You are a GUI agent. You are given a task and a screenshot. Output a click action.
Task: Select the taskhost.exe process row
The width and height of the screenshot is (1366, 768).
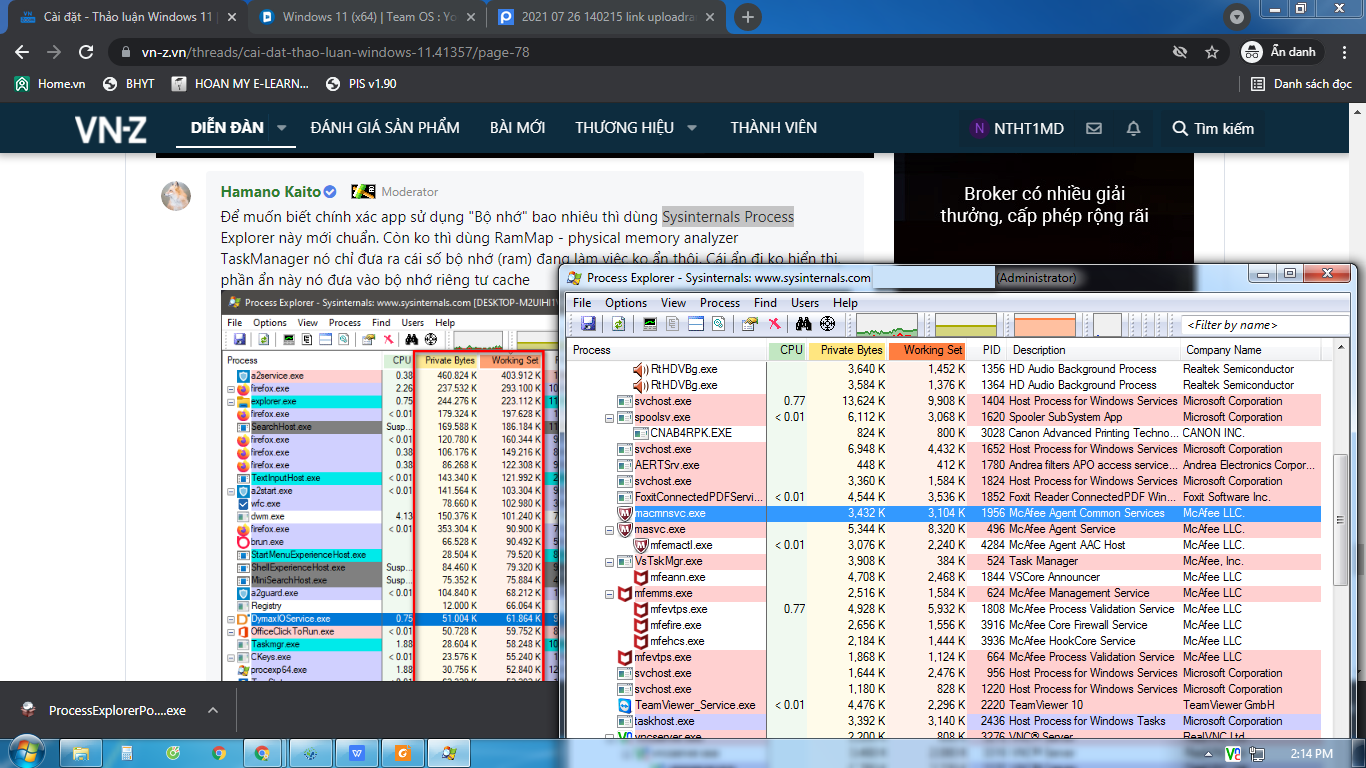coord(944,721)
